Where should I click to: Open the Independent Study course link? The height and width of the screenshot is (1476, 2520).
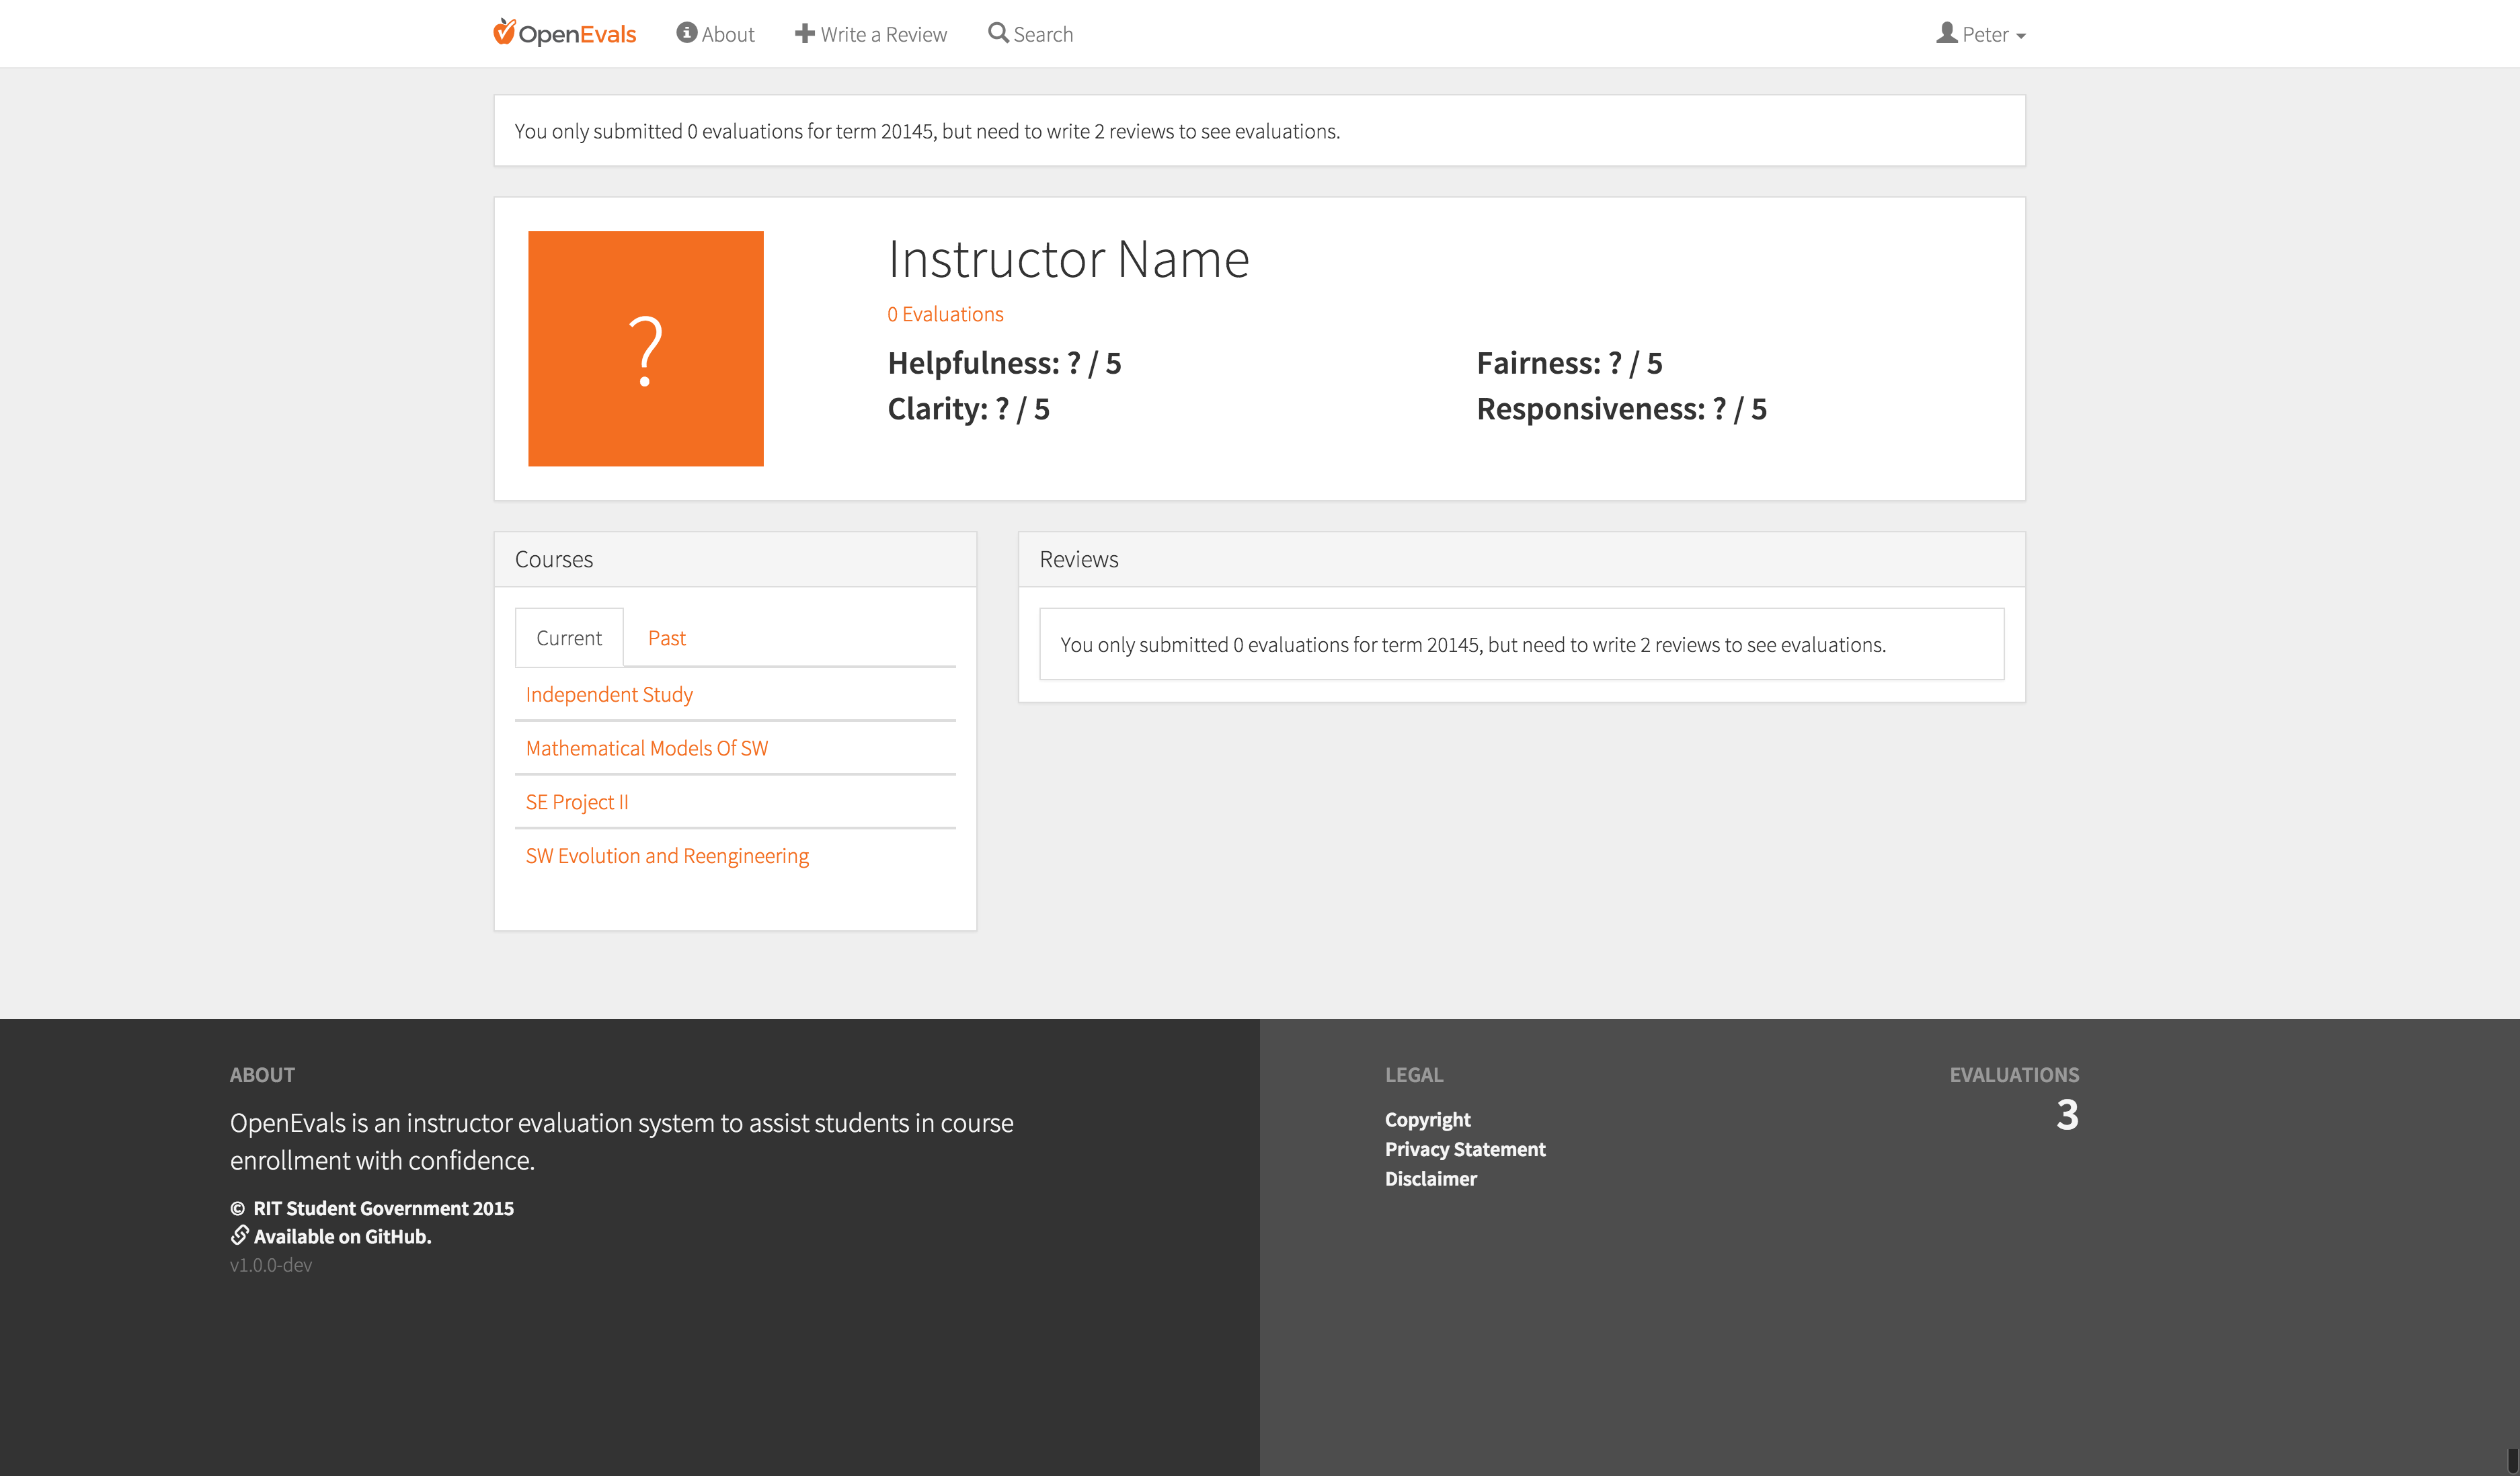click(609, 694)
